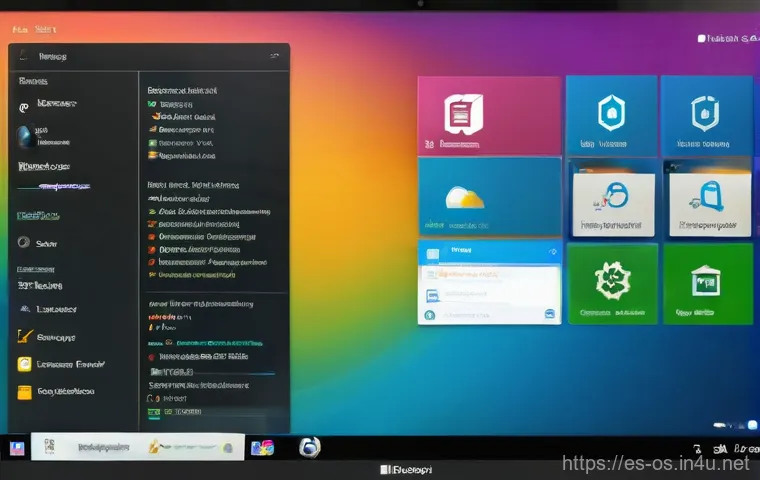Click the teal highlighted text row in start menu
Viewport: 760px width, 480px height.
220,343
